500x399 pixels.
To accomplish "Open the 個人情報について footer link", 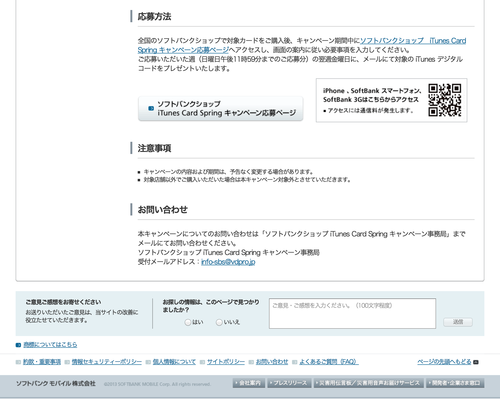I will [x=174, y=362].
